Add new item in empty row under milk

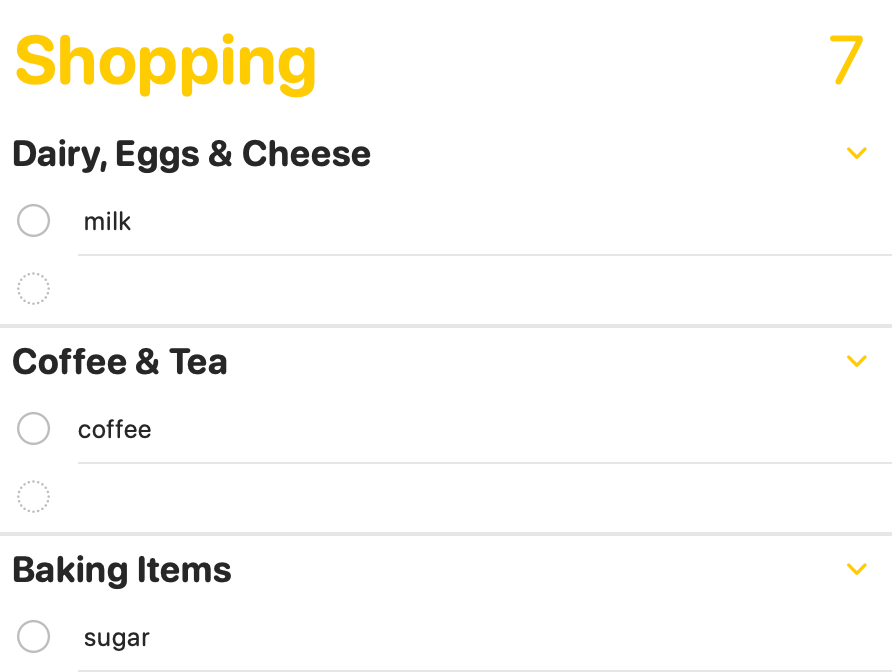click(x=485, y=289)
